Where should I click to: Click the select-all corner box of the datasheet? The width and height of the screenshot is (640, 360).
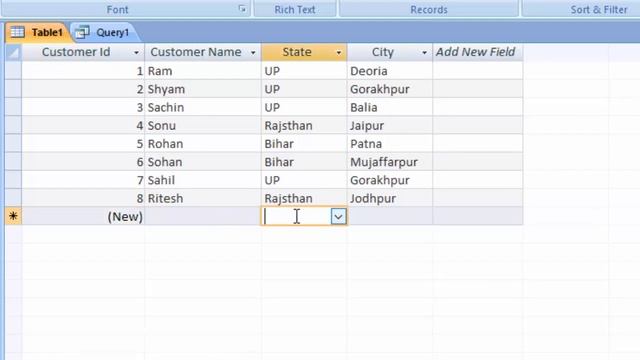pos(13,52)
